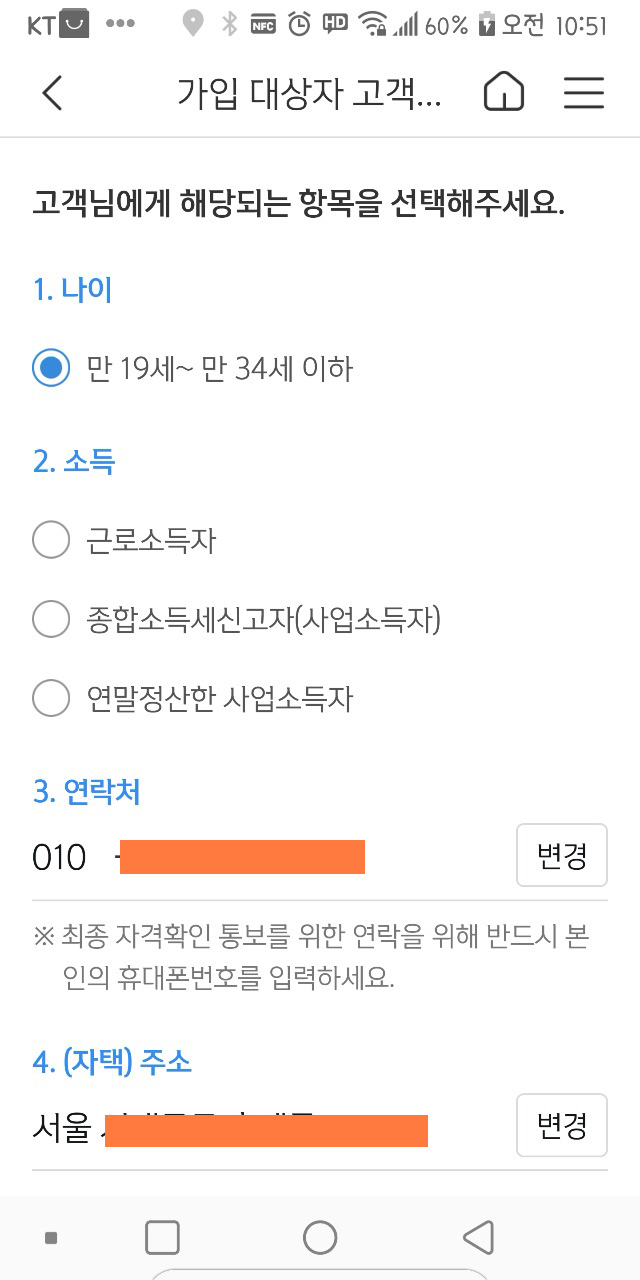Tap the back arrow in the header

(52, 93)
